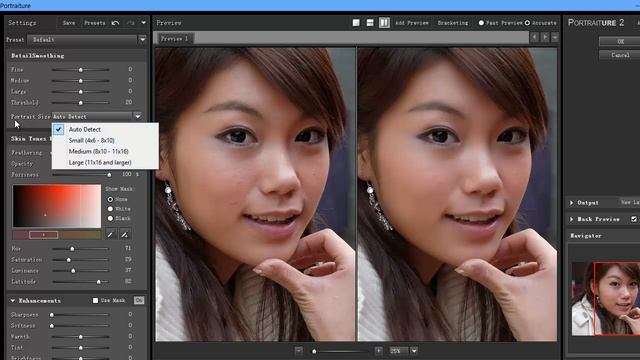Click the Bracketing button
The width and height of the screenshot is (640, 360).
pyautogui.click(x=453, y=23)
